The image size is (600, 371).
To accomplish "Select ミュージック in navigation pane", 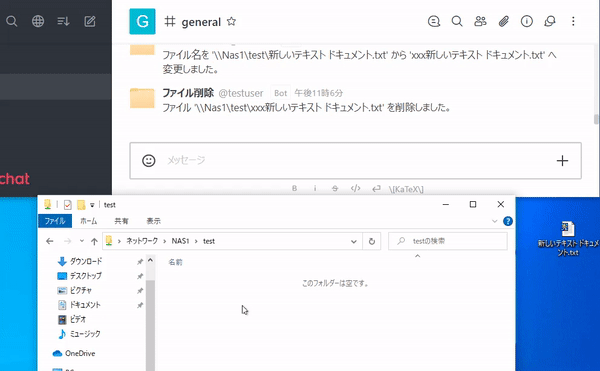I will pyautogui.click(x=79, y=334).
